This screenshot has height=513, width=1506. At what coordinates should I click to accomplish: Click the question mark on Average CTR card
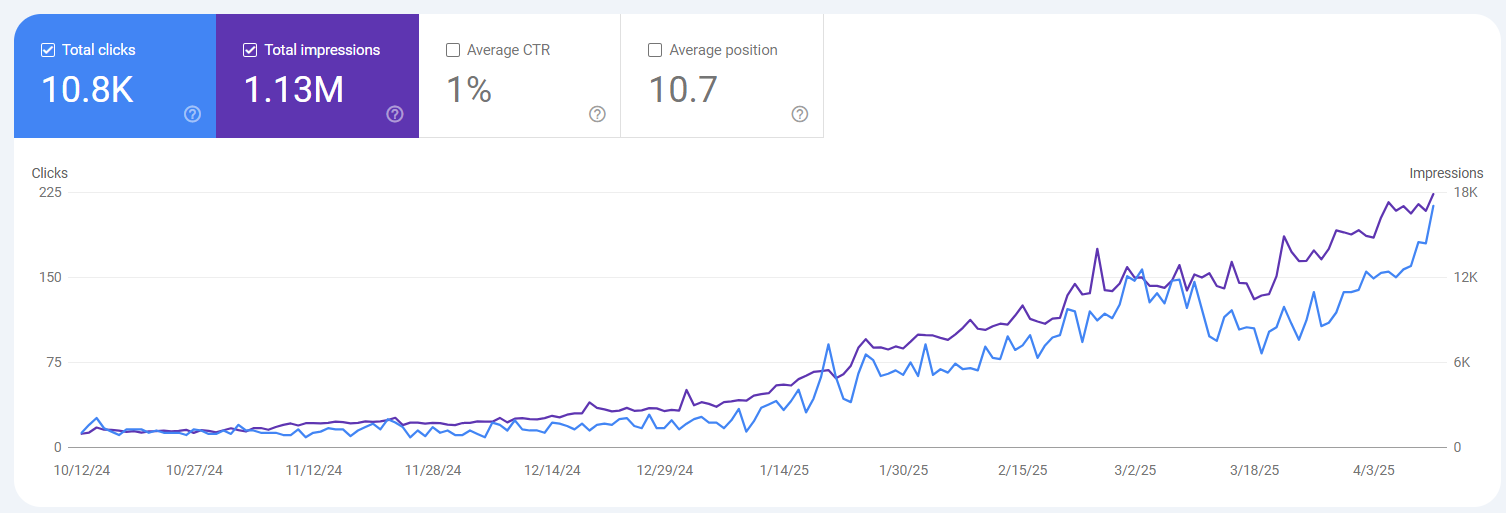(x=597, y=114)
